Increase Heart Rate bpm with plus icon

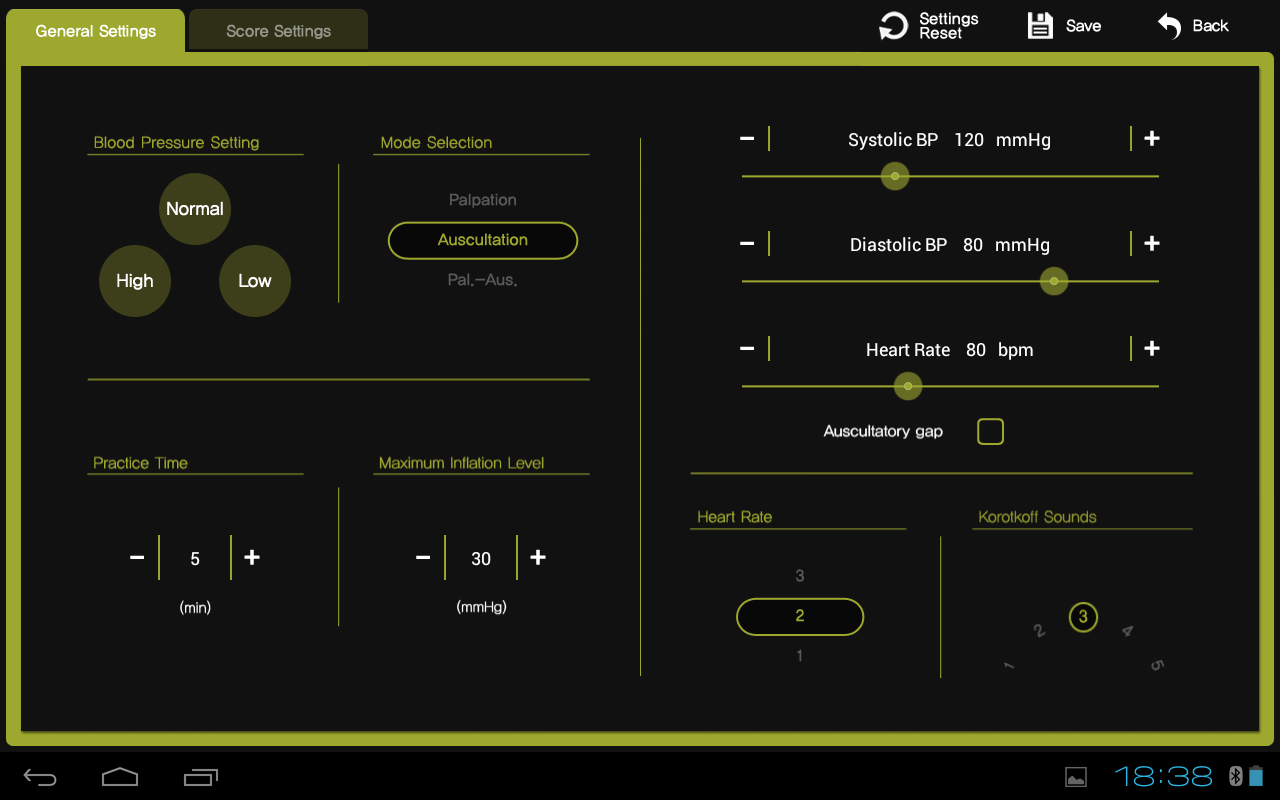(x=1152, y=349)
